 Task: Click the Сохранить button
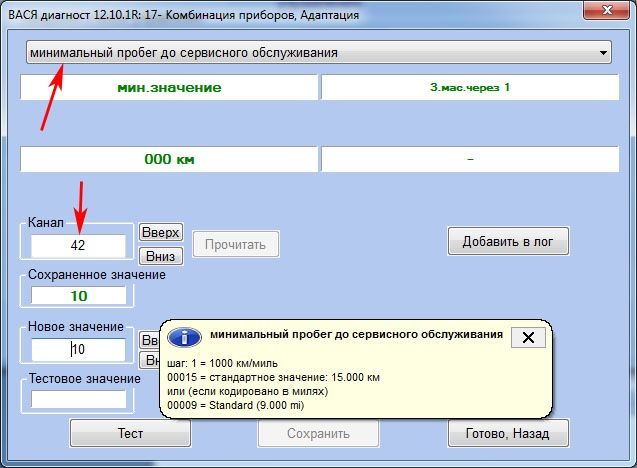(317, 434)
